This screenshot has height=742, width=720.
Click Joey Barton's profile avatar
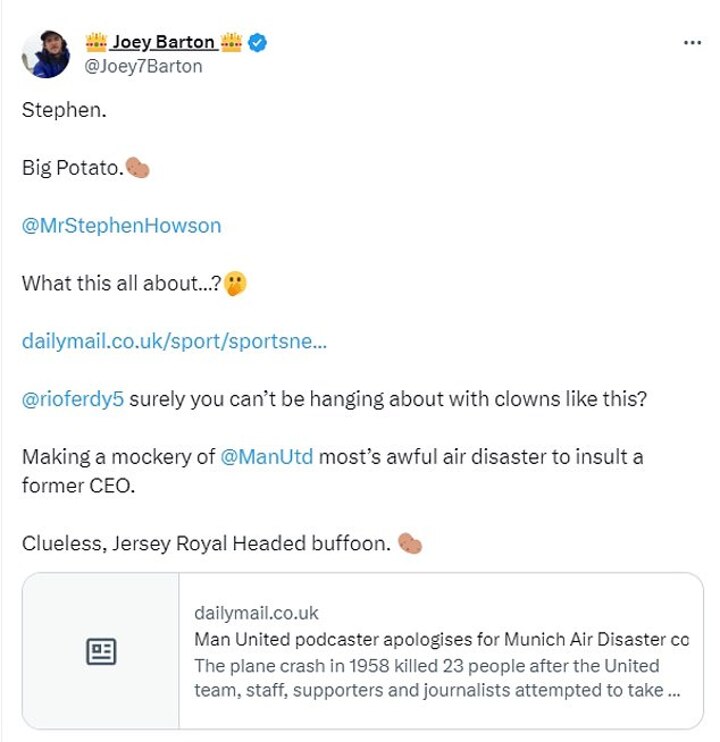pyautogui.click(x=46, y=54)
